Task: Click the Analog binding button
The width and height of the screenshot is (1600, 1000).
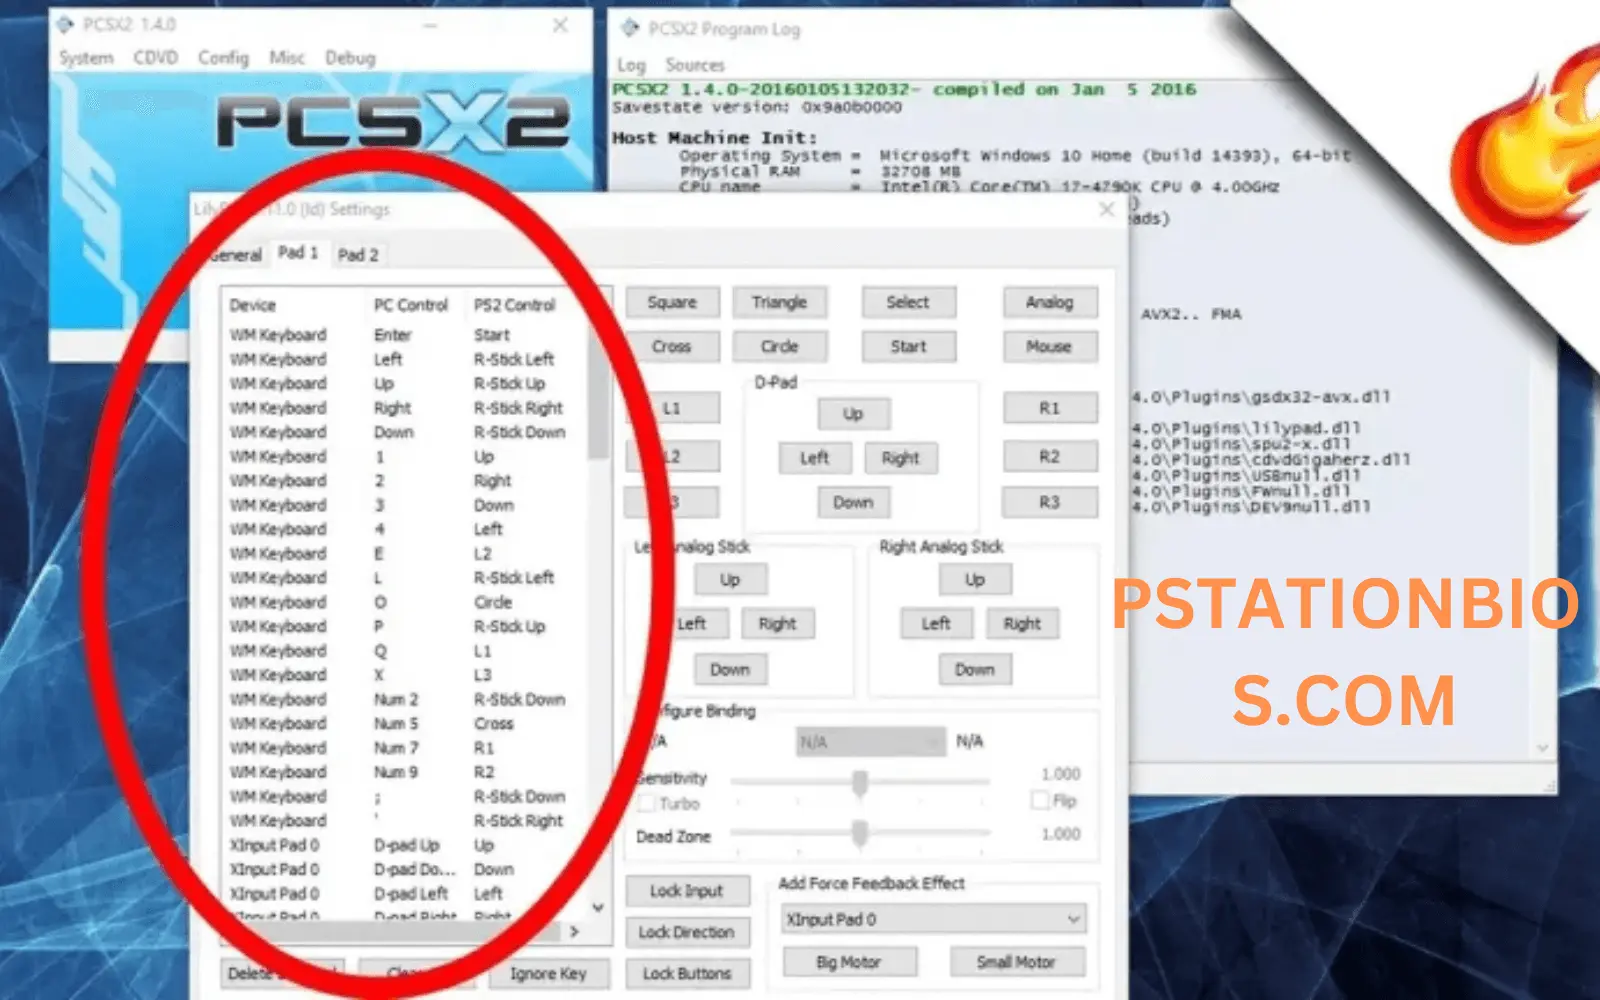Action: (x=1050, y=302)
